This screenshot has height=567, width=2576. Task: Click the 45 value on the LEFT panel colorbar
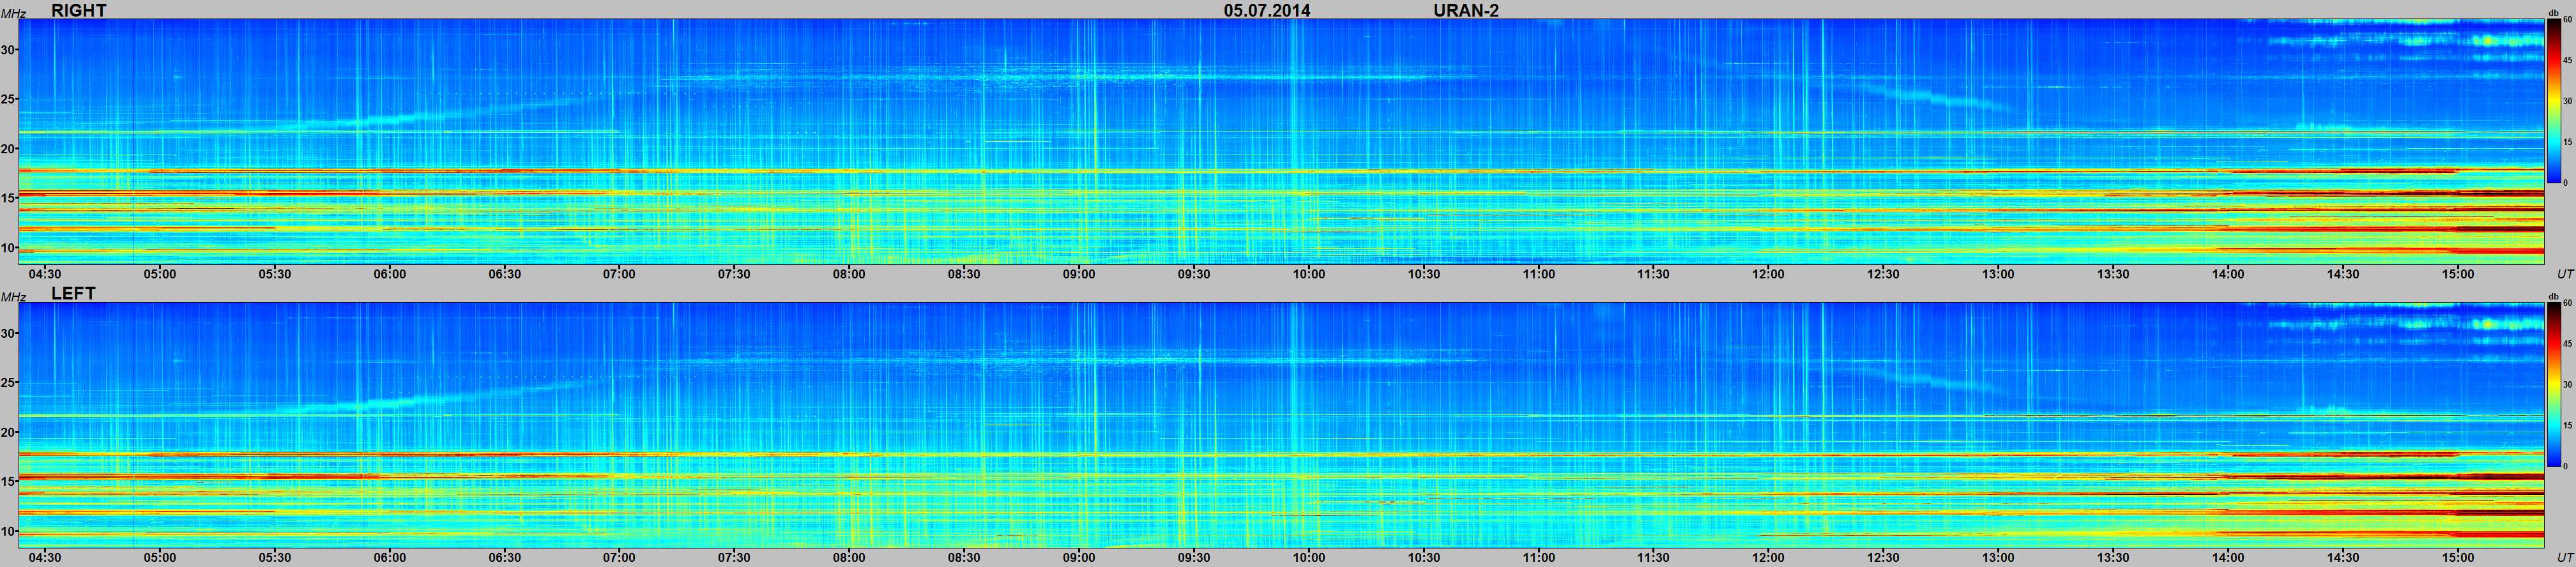(x=2567, y=345)
